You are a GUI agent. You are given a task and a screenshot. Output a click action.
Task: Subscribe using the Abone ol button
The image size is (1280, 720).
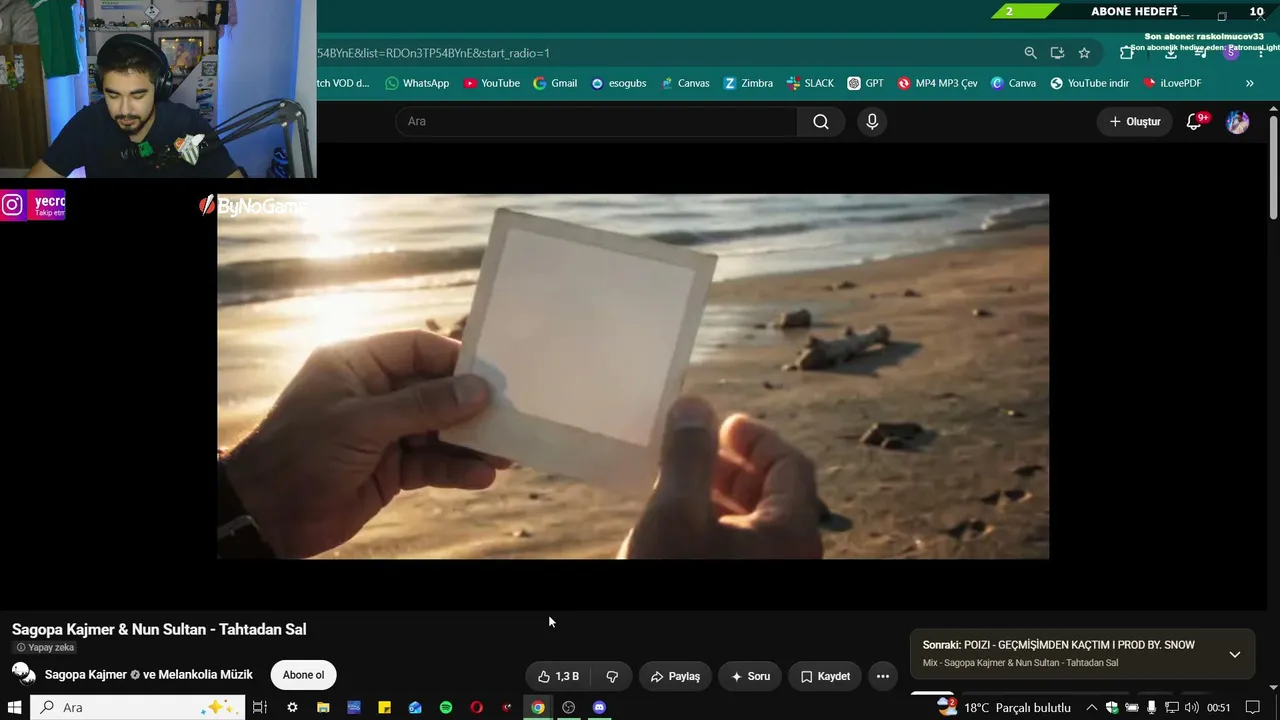(x=303, y=675)
